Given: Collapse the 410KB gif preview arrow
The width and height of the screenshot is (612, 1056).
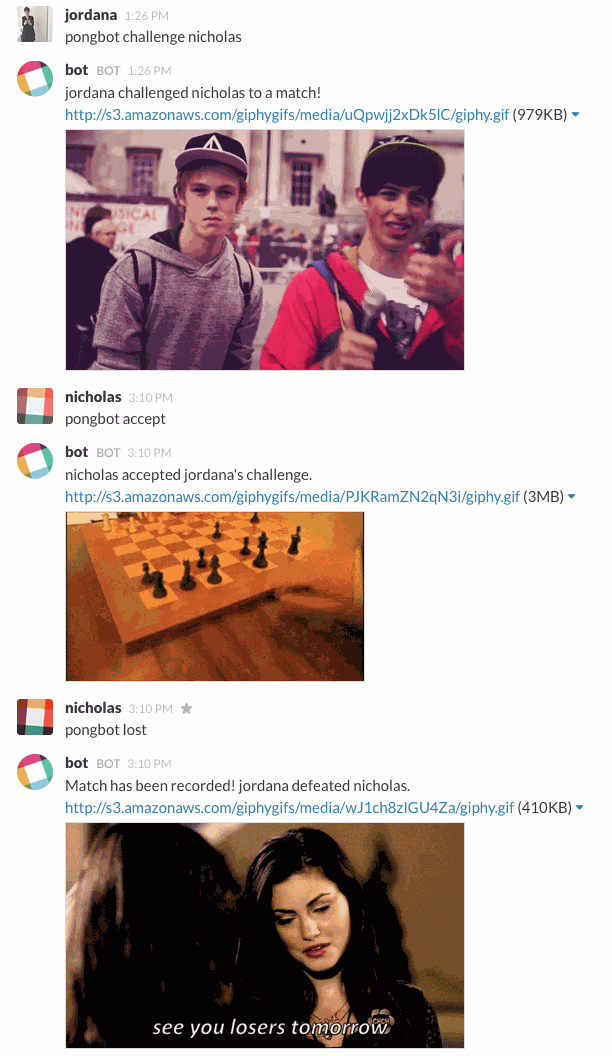Looking at the screenshot, I should pyautogui.click(x=580, y=807).
